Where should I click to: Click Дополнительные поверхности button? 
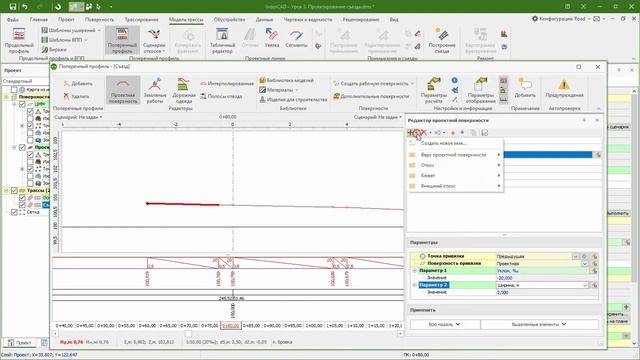click(x=371, y=96)
